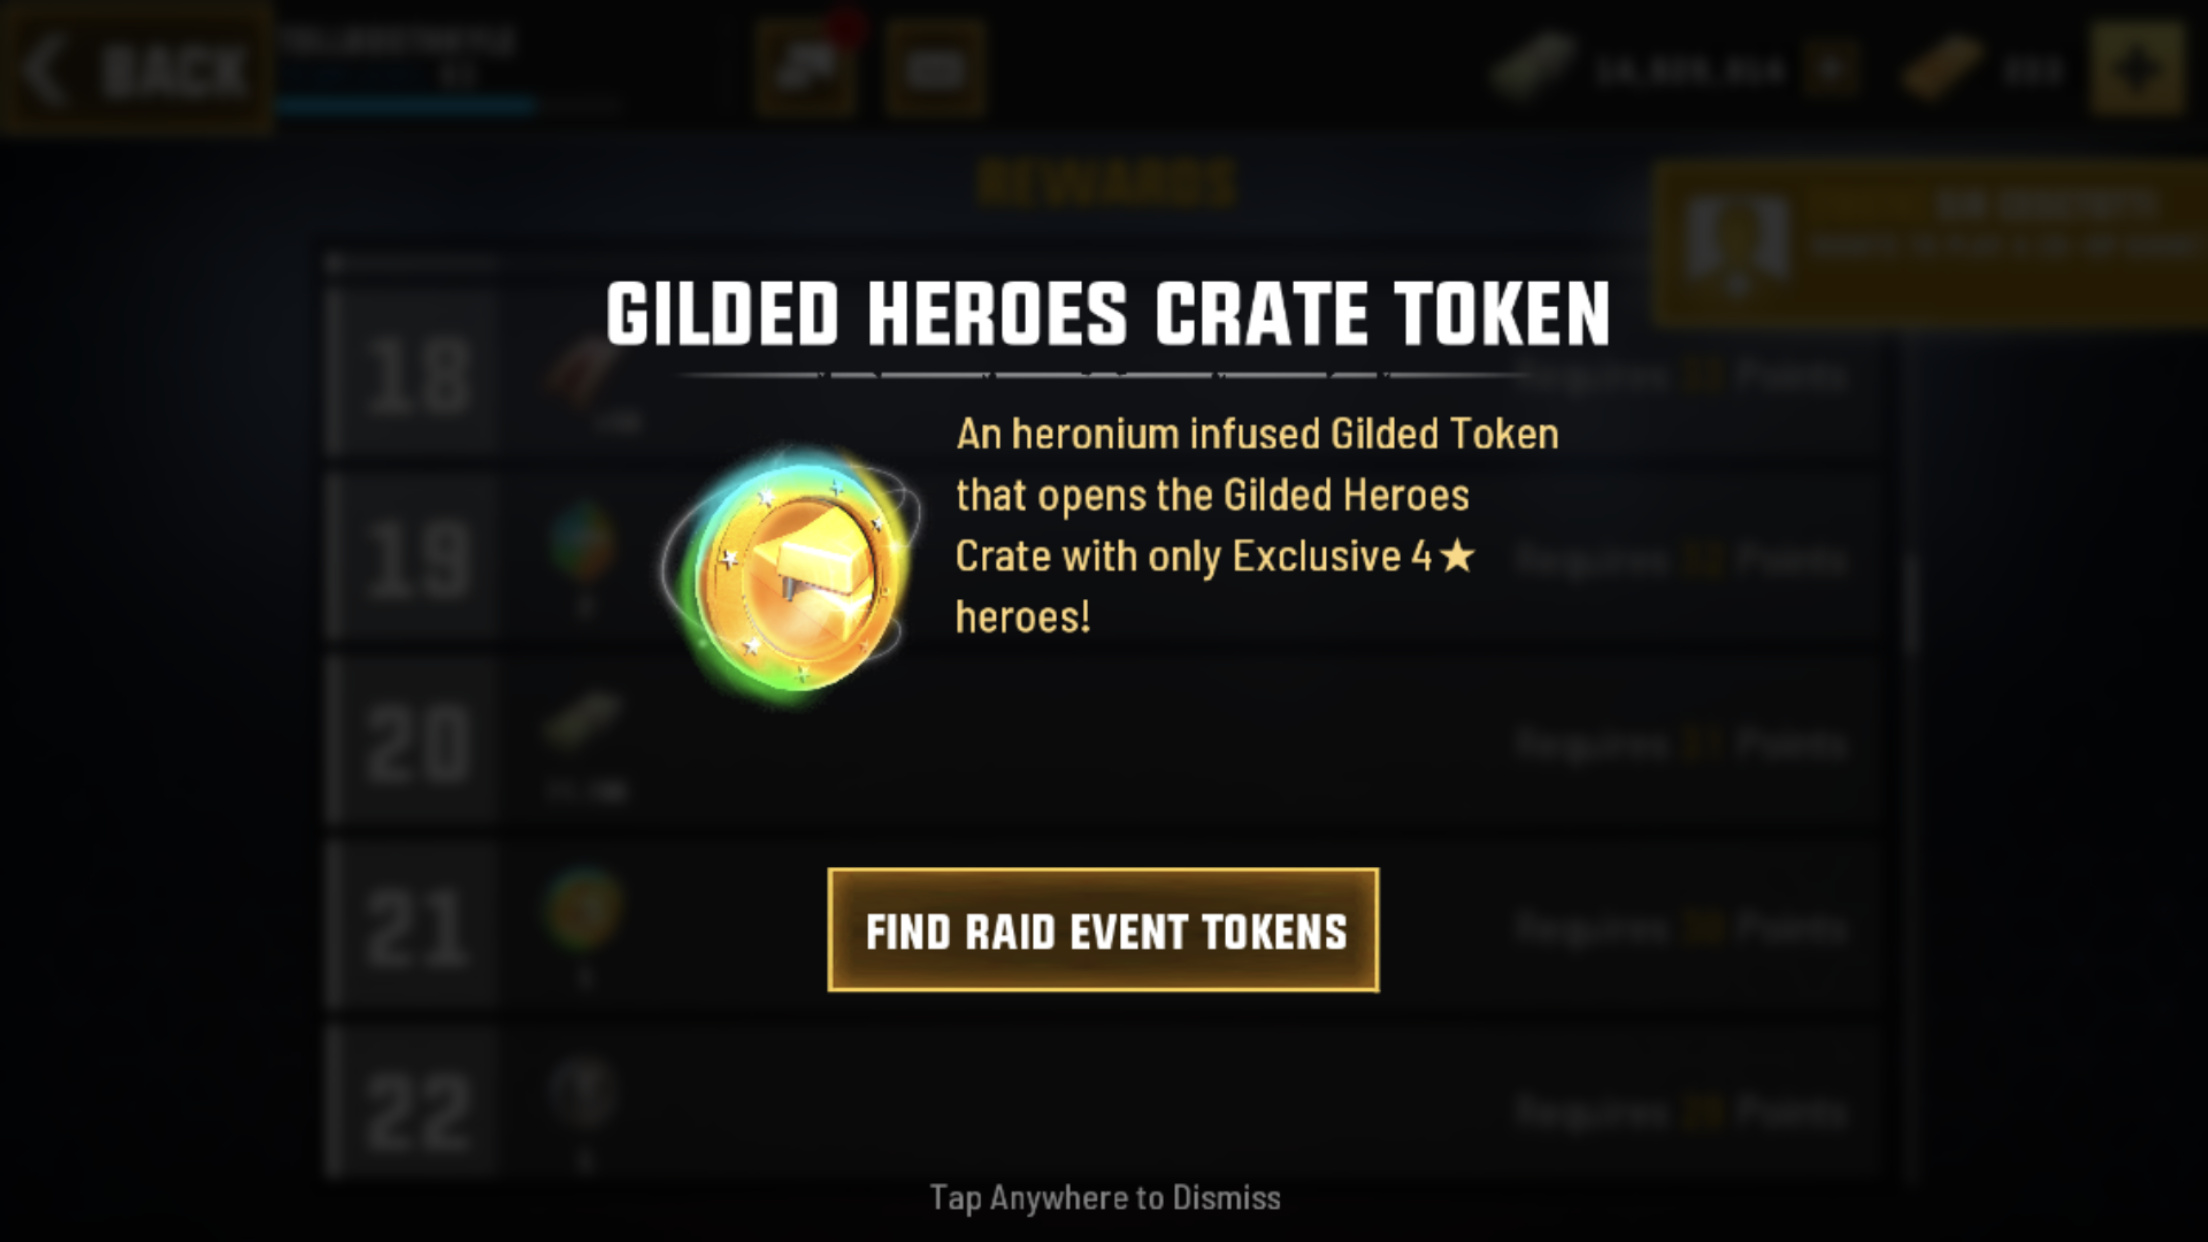Select the token reward icon in row 21
Screen dimensions: 2208x1242
pos(583,910)
